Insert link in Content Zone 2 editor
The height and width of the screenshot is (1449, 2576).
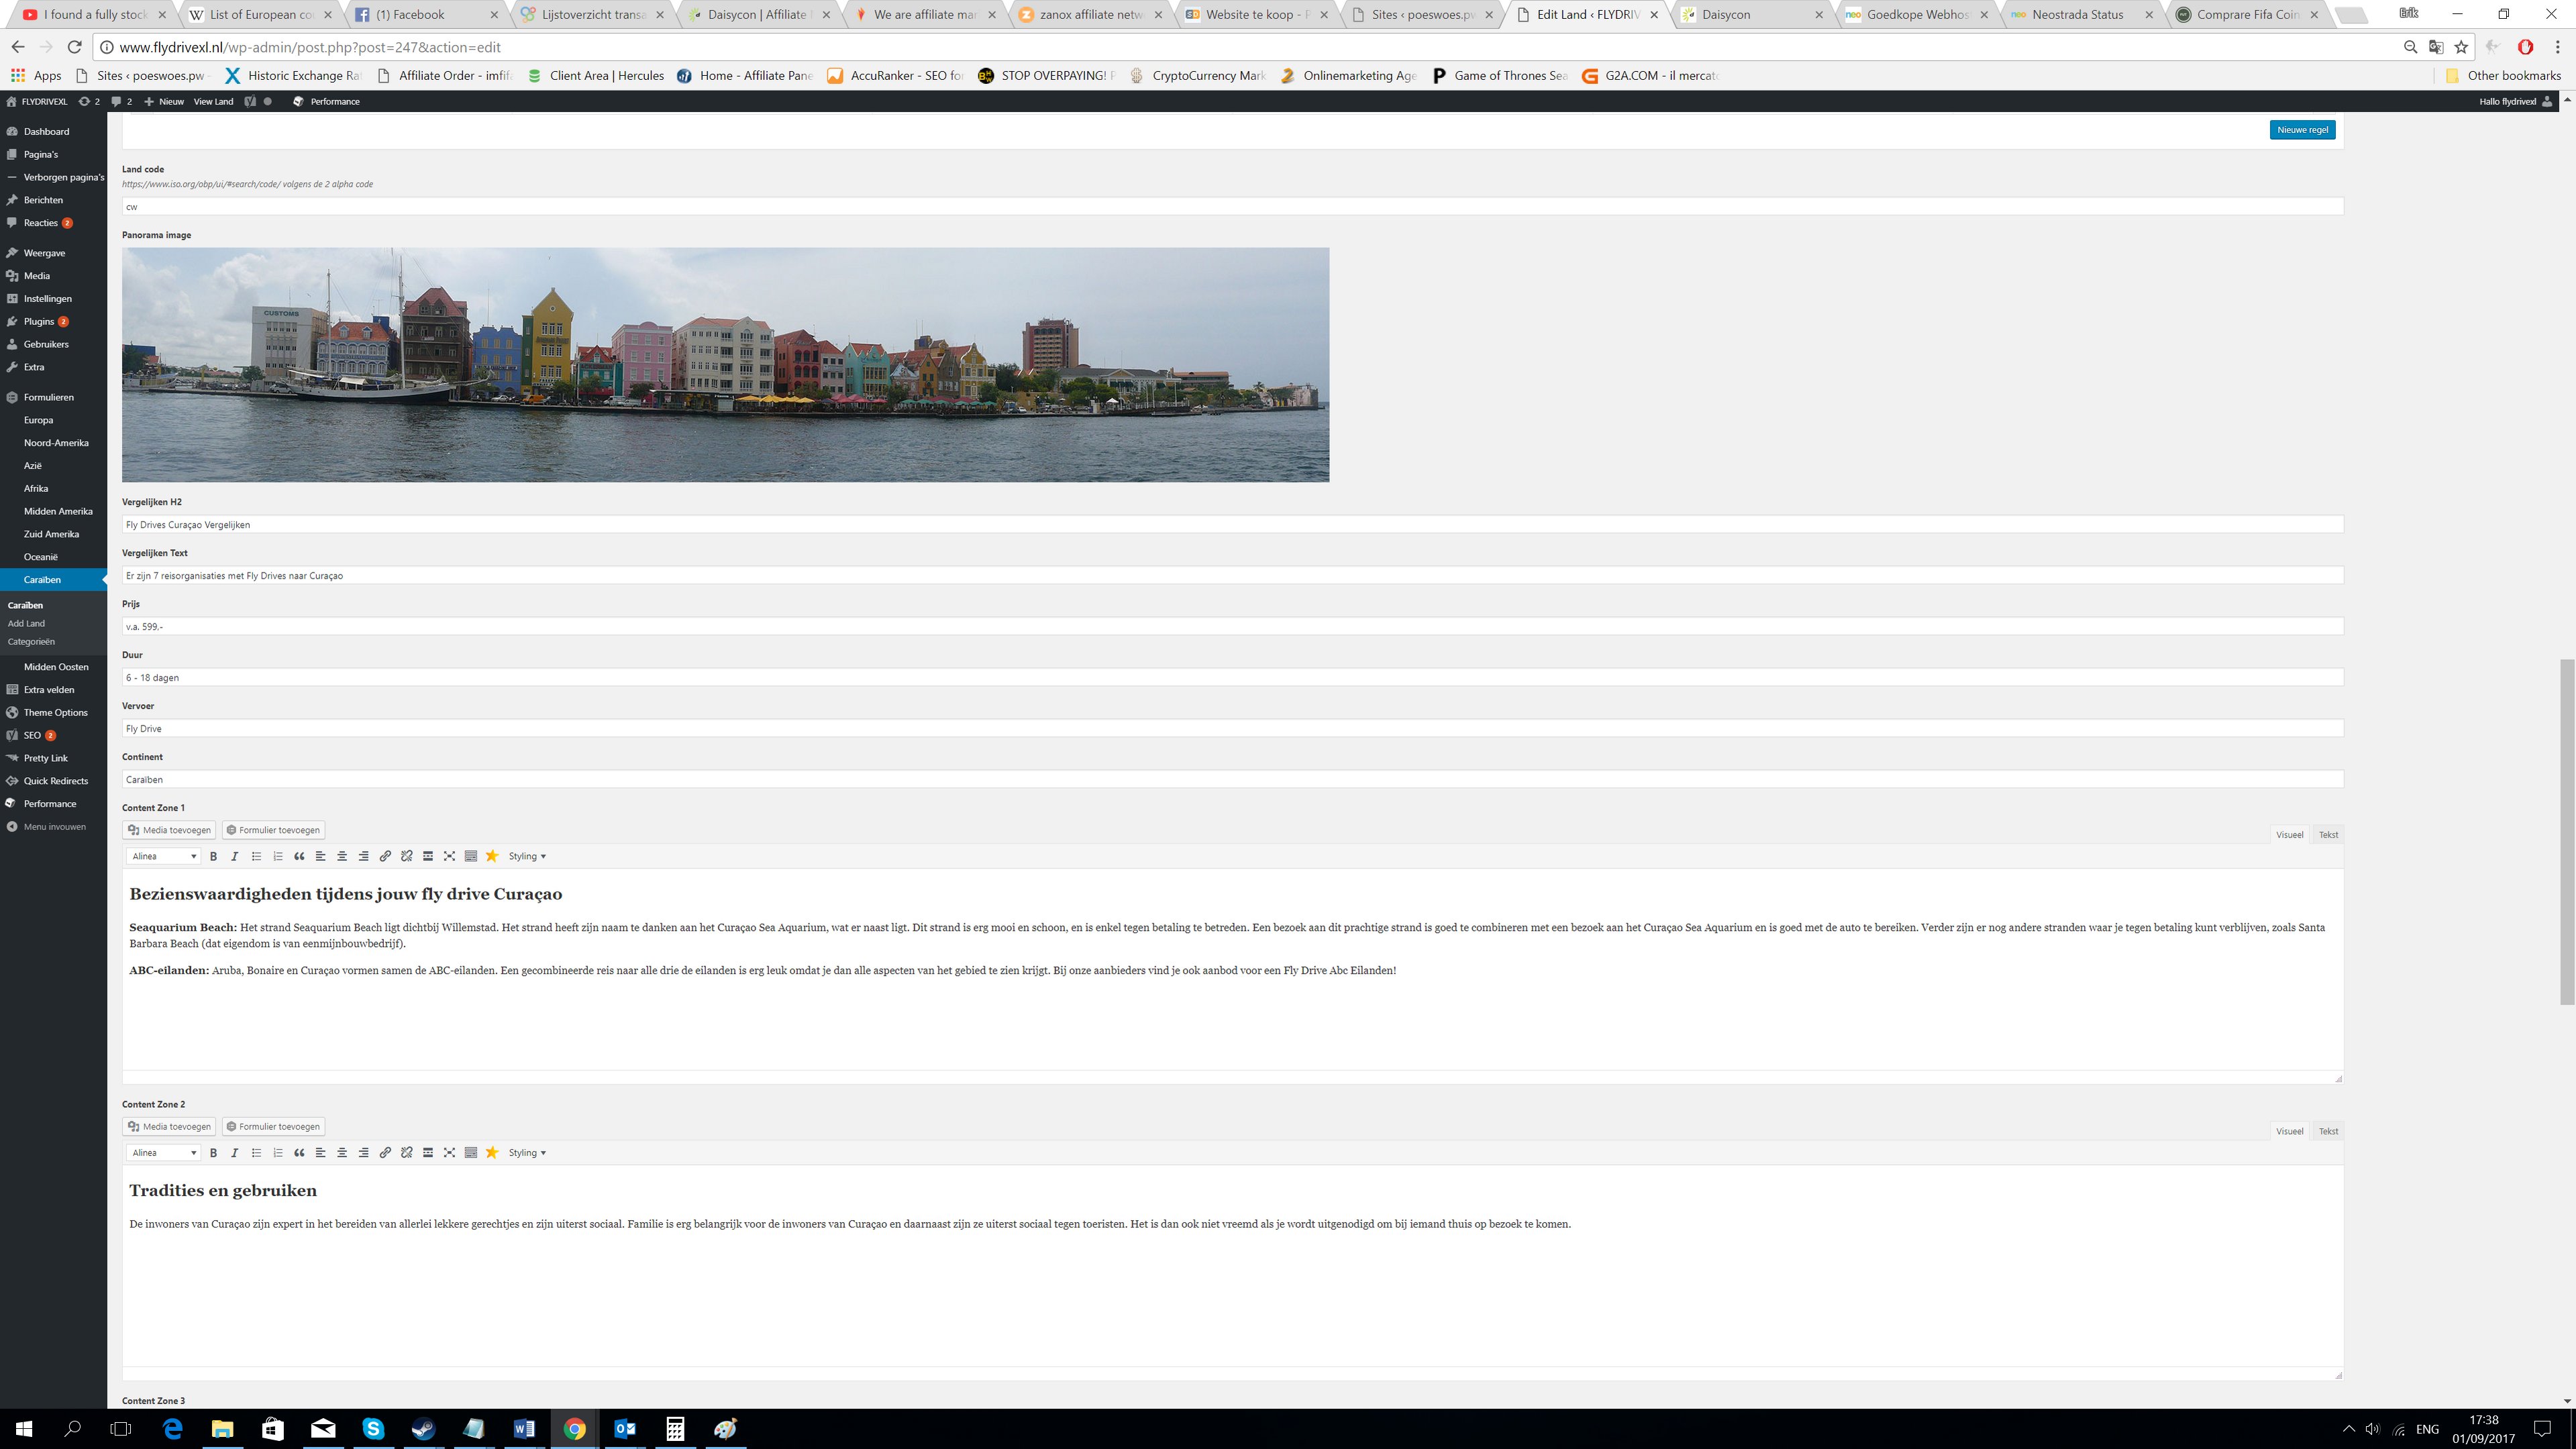[x=385, y=1153]
